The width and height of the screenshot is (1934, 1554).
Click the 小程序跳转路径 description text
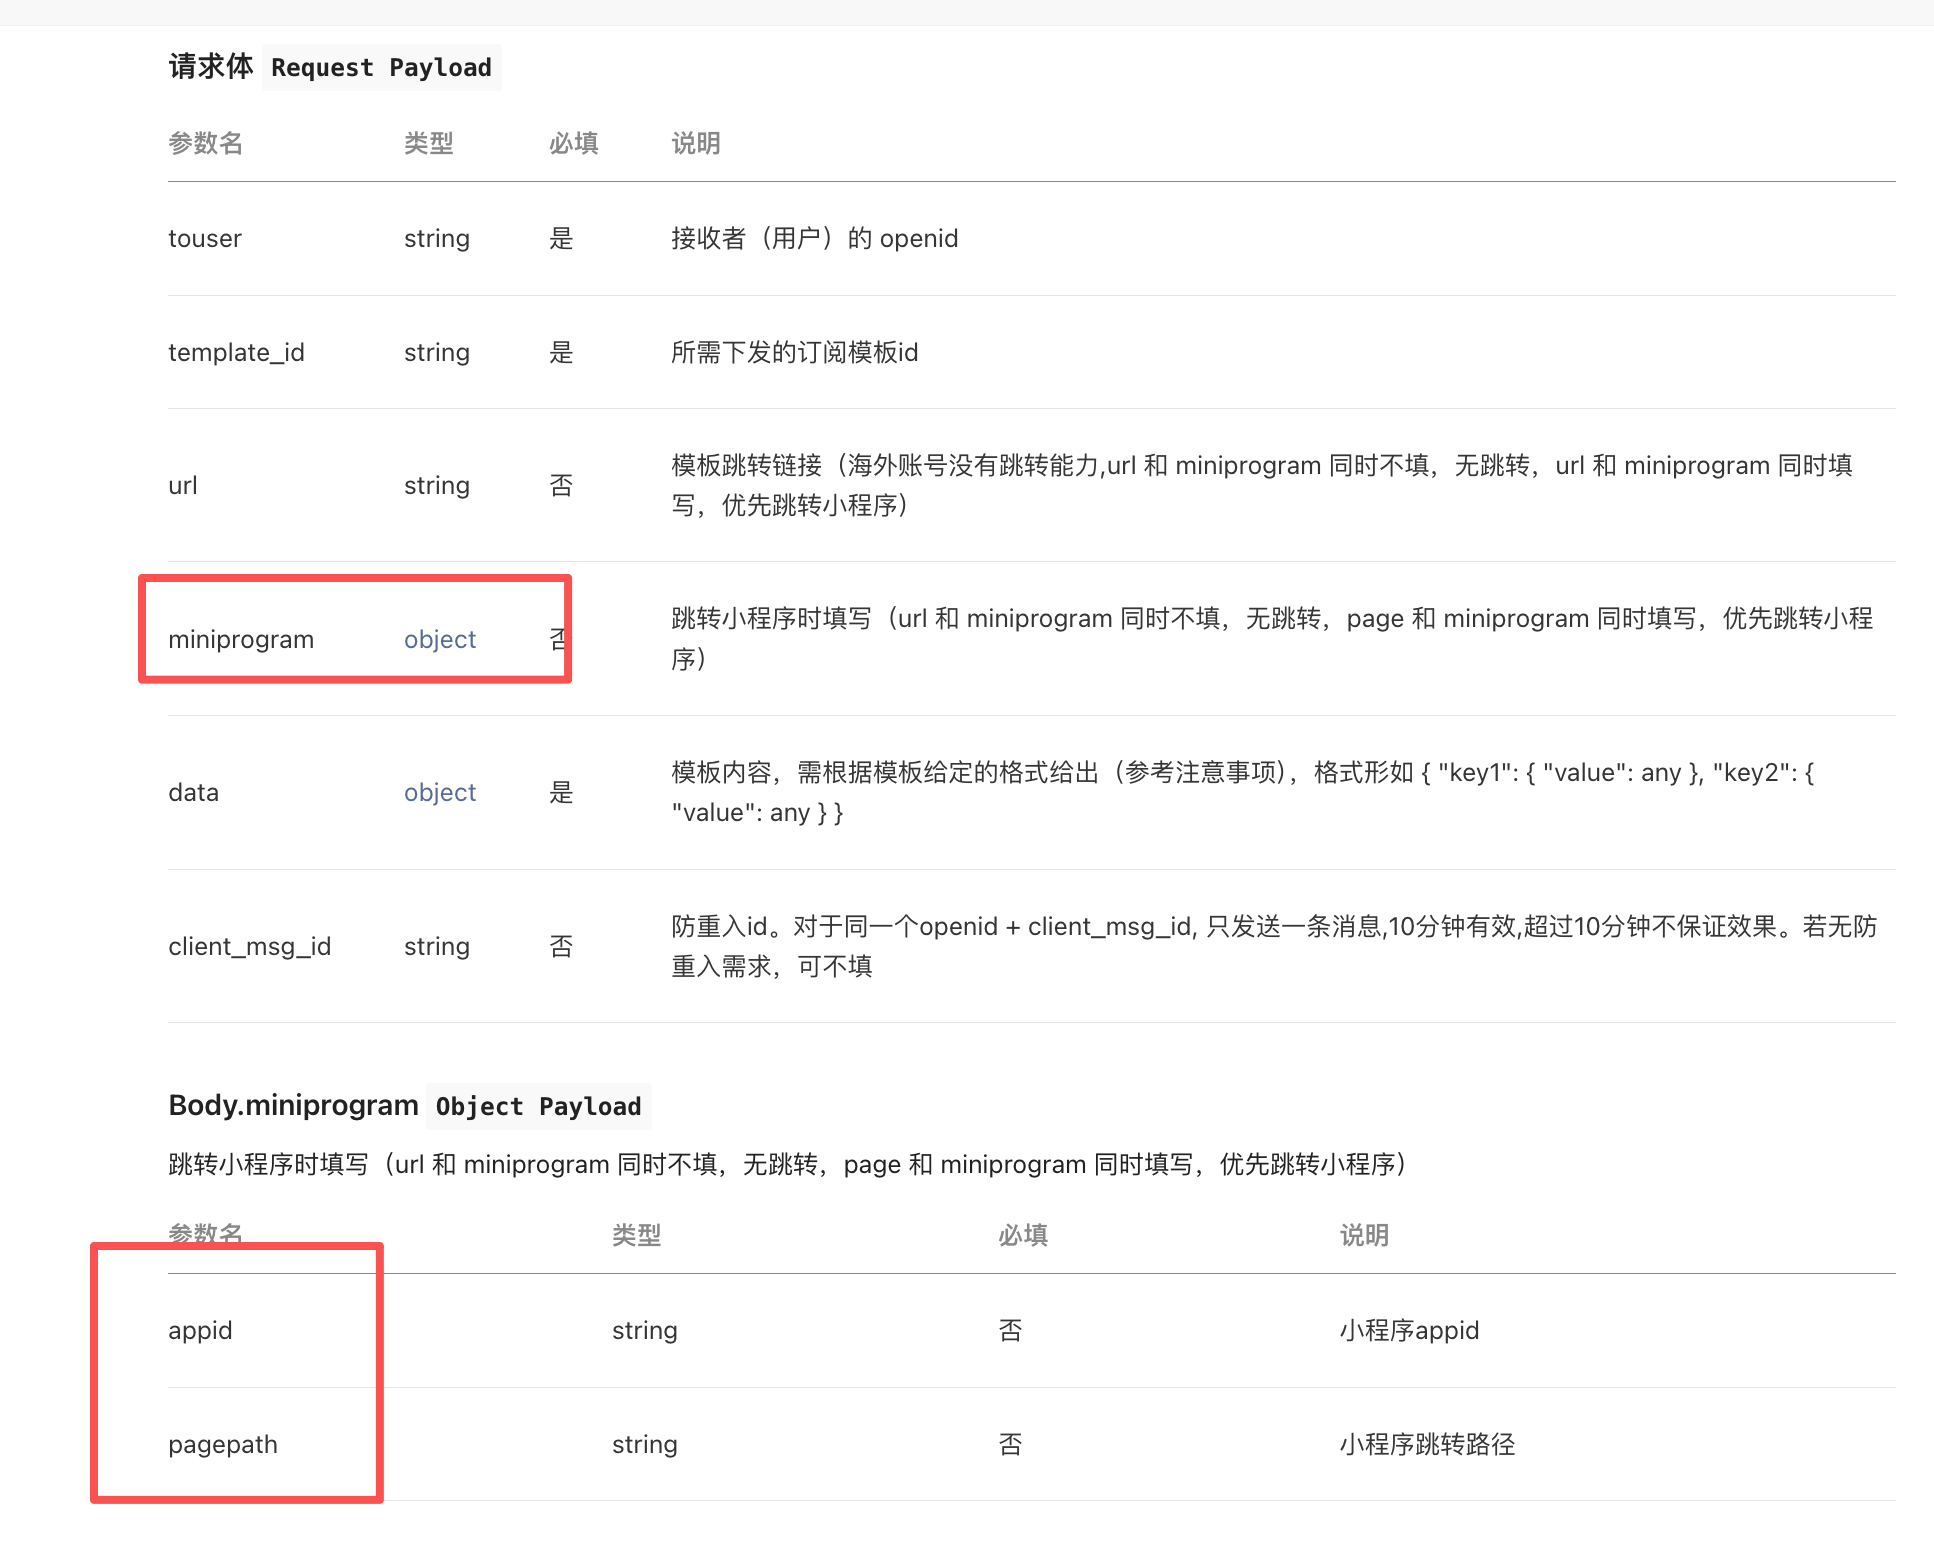[1427, 1444]
